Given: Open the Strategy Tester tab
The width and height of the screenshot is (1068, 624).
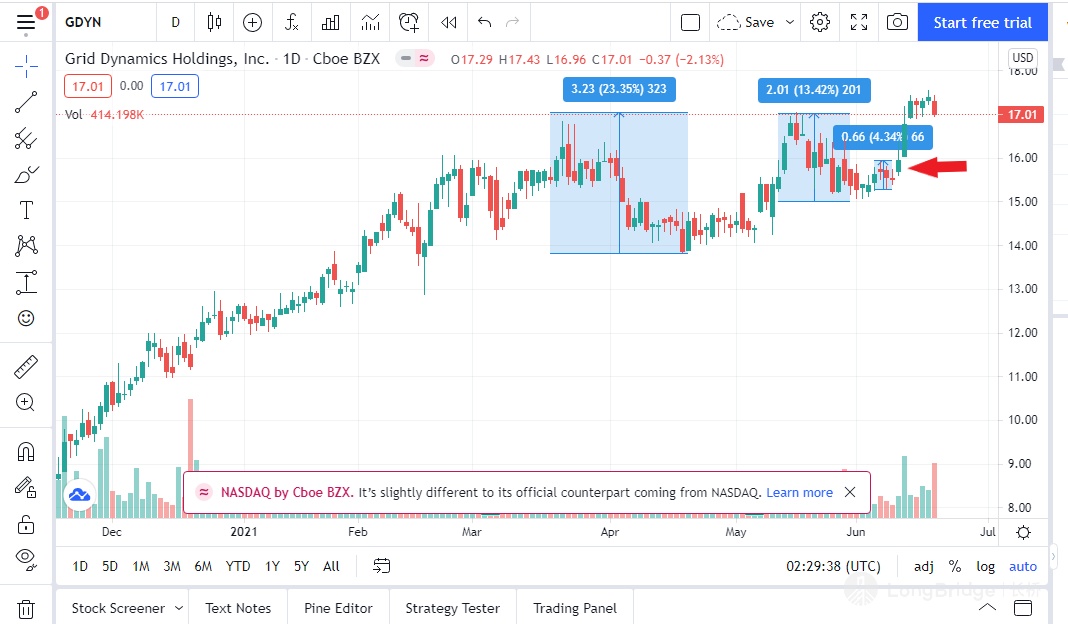Looking at the screenshot, I should coord(452,608).
